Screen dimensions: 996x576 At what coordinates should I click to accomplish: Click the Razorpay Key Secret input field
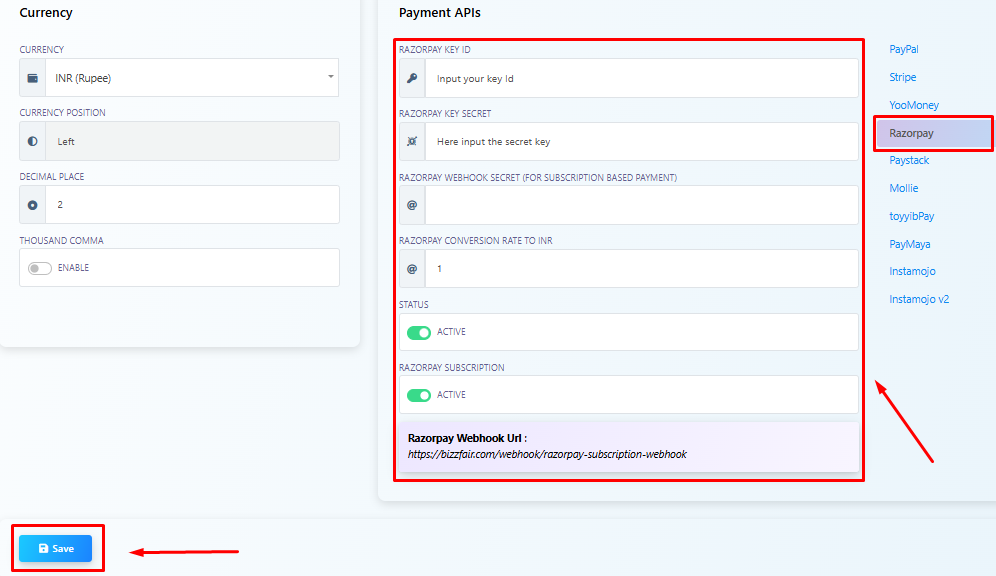[x=642, y=142]
